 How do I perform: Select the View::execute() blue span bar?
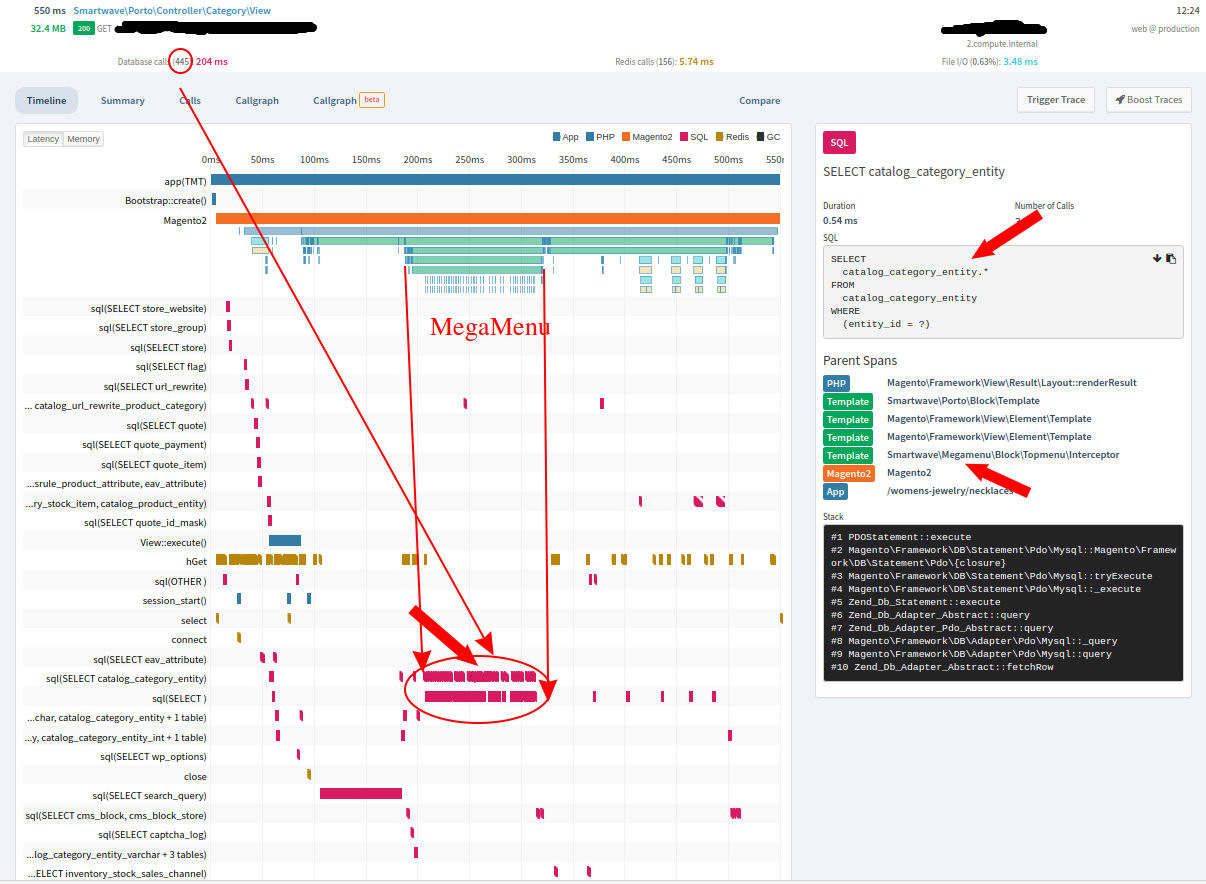point(285,541)
